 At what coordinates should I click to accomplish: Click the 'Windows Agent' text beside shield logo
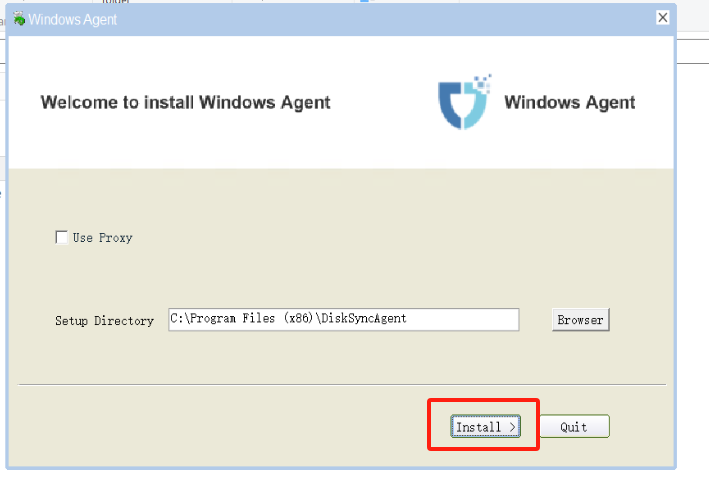pyautogui.click(x=569, y=102)
